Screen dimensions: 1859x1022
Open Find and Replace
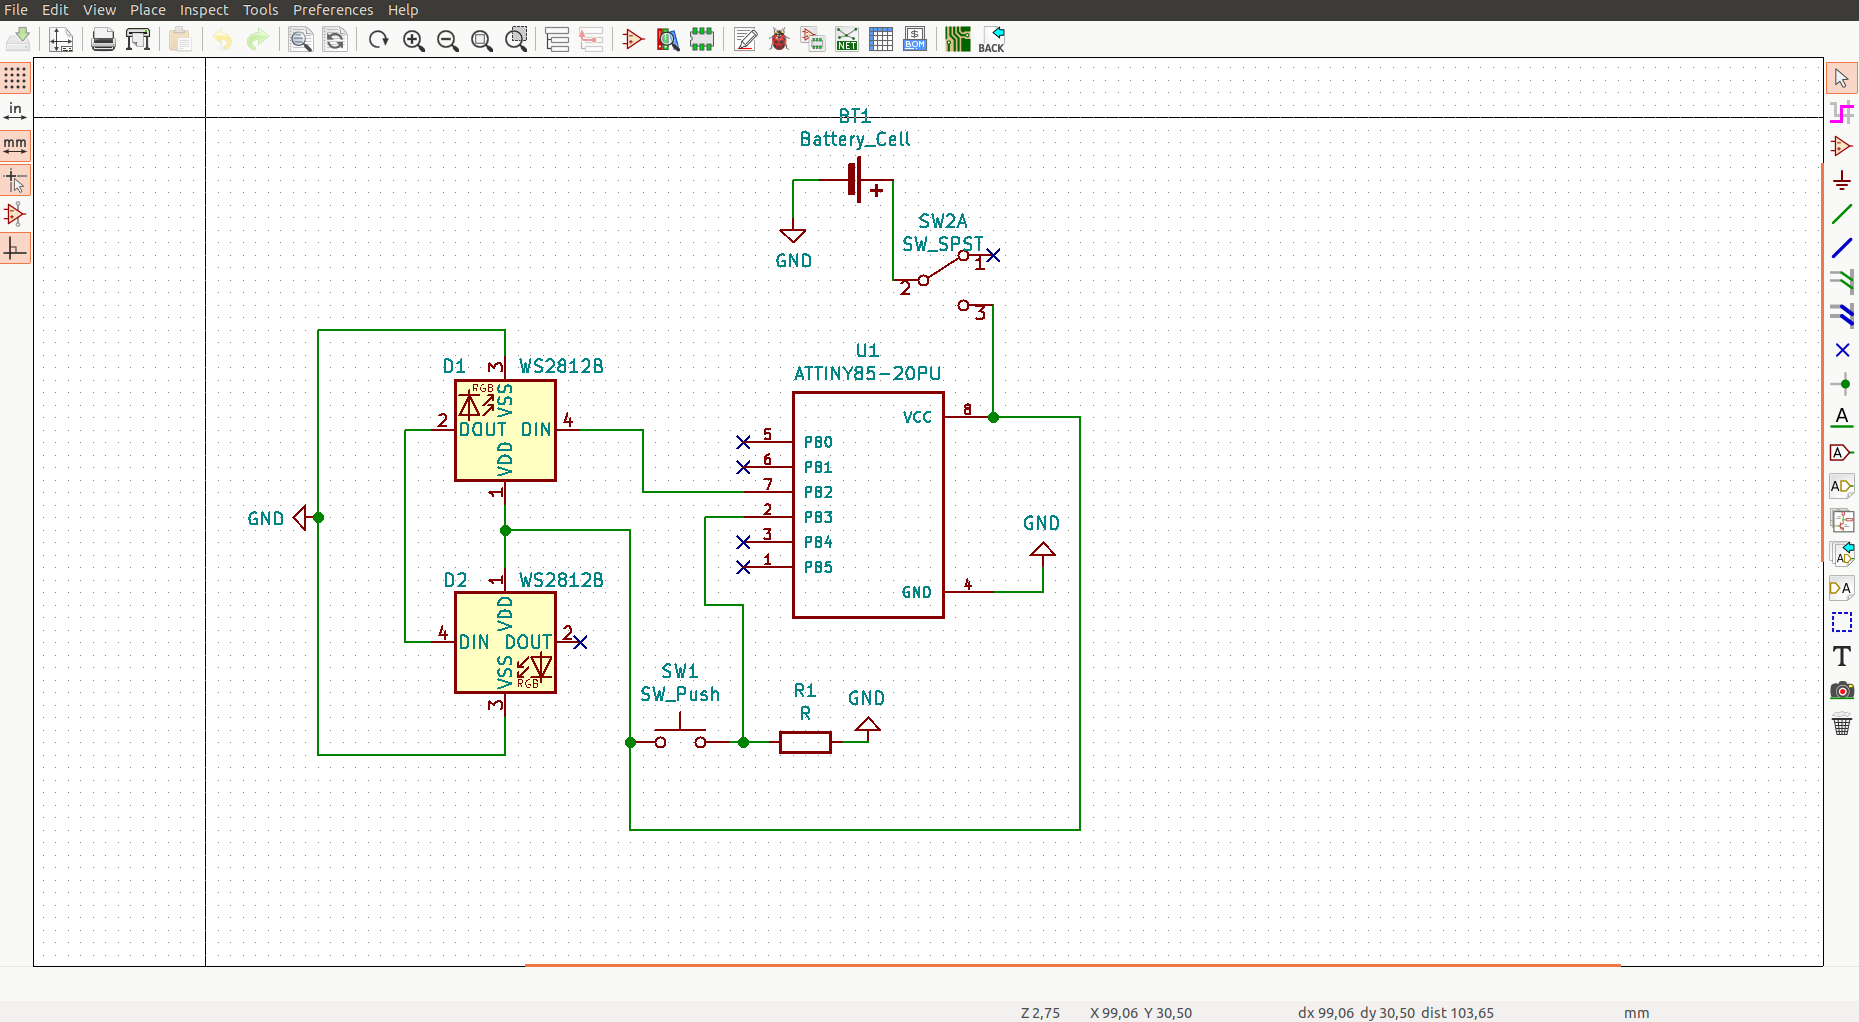[335, 39]
